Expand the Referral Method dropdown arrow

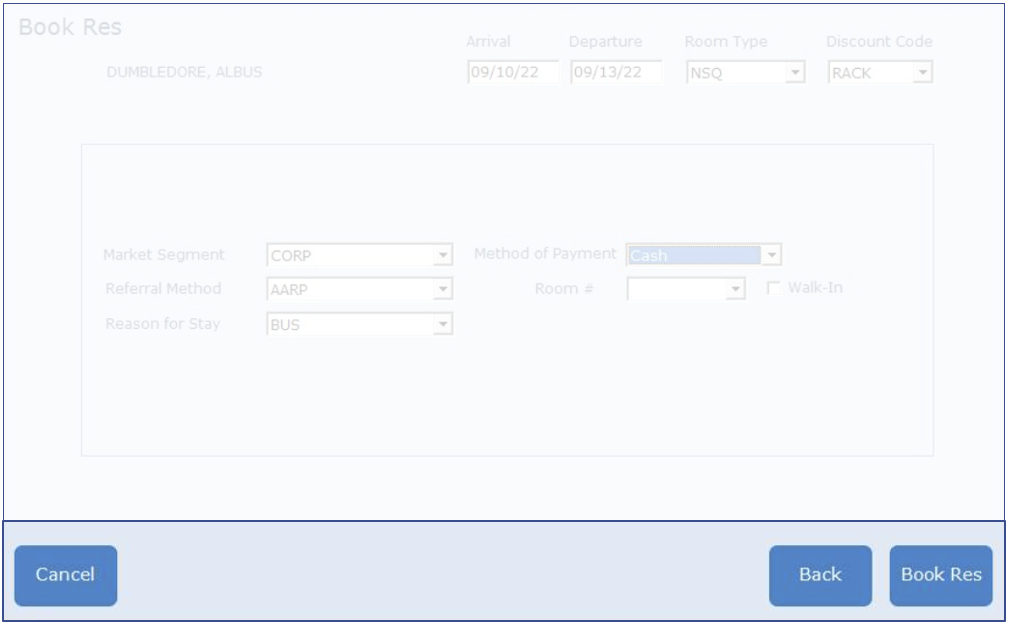442,290
